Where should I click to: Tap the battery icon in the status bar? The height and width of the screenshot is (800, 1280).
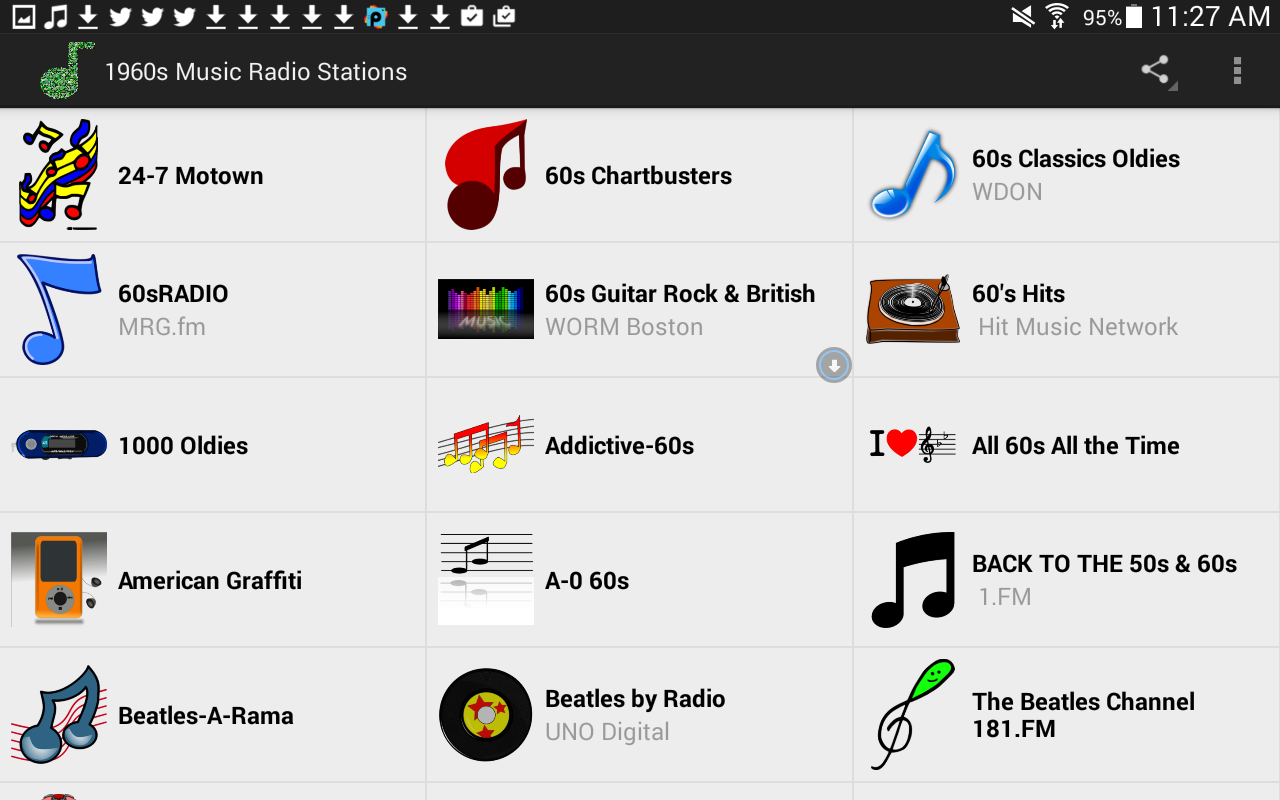click(1133, 16)
